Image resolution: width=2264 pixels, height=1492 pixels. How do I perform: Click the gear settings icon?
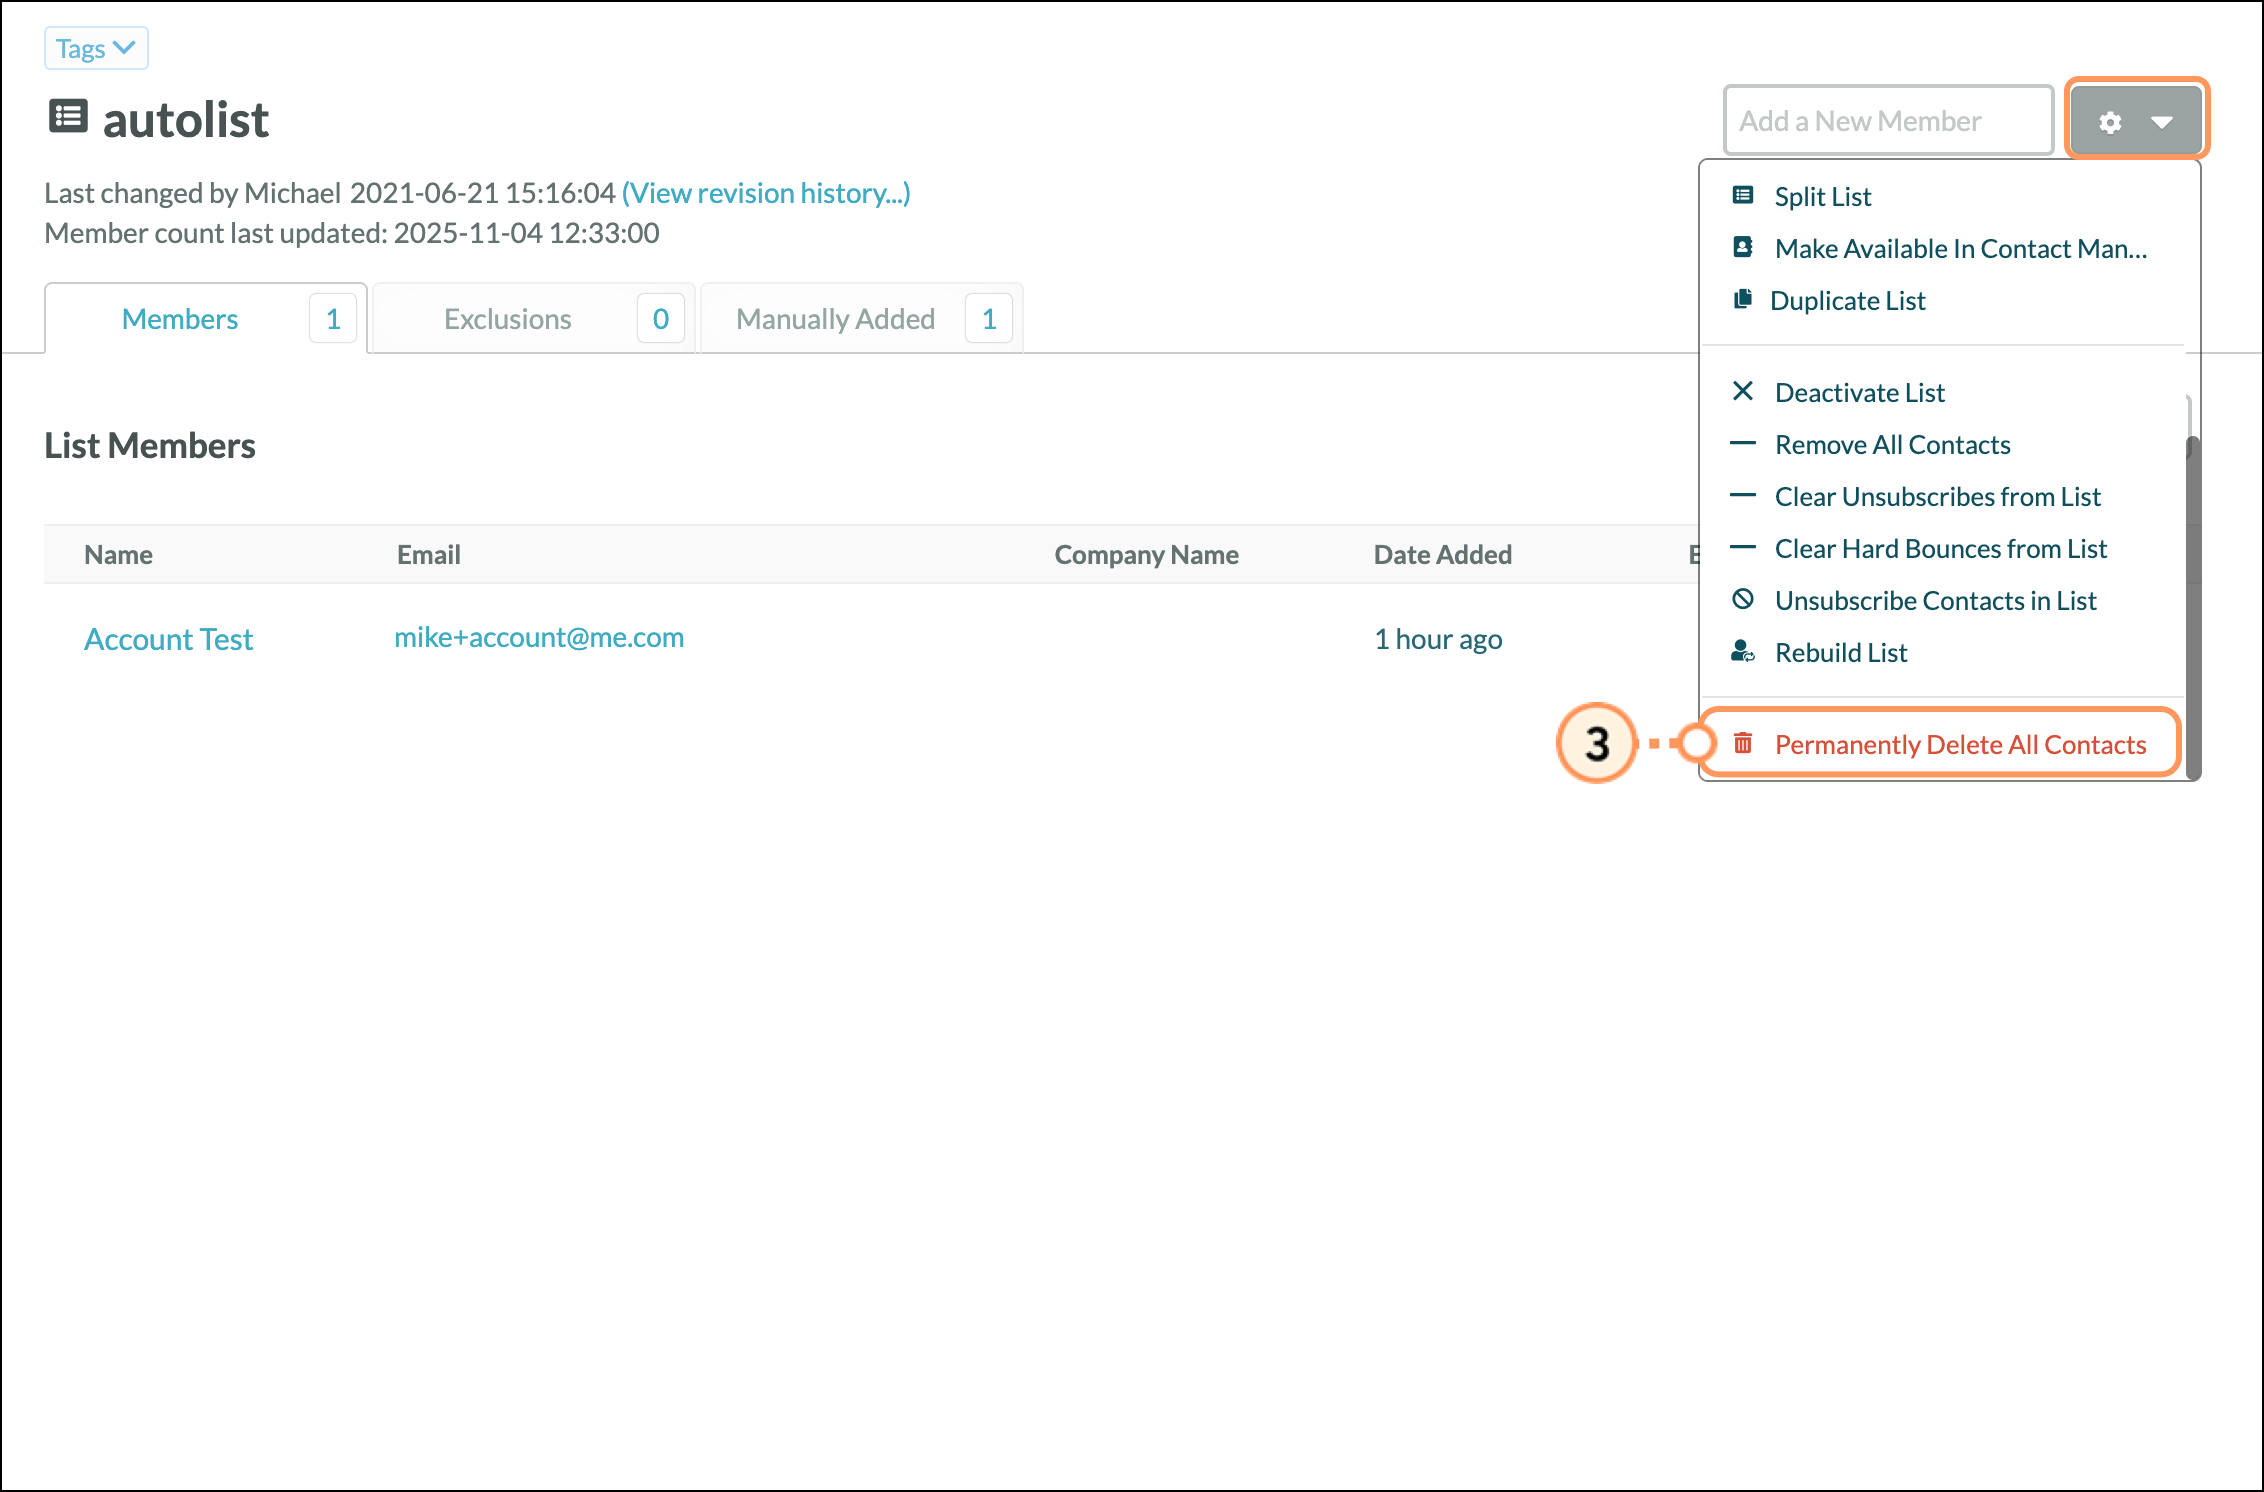pos(2110,122)
